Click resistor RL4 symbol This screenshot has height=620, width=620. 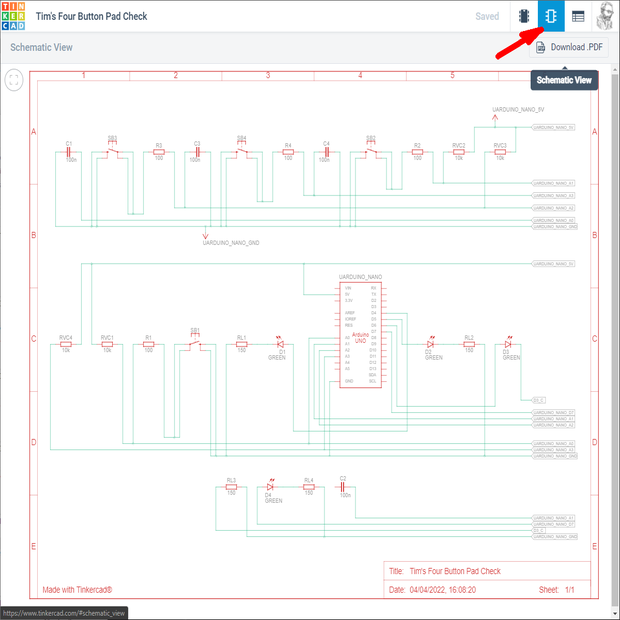pyautogui.click(x=308, y=487)
